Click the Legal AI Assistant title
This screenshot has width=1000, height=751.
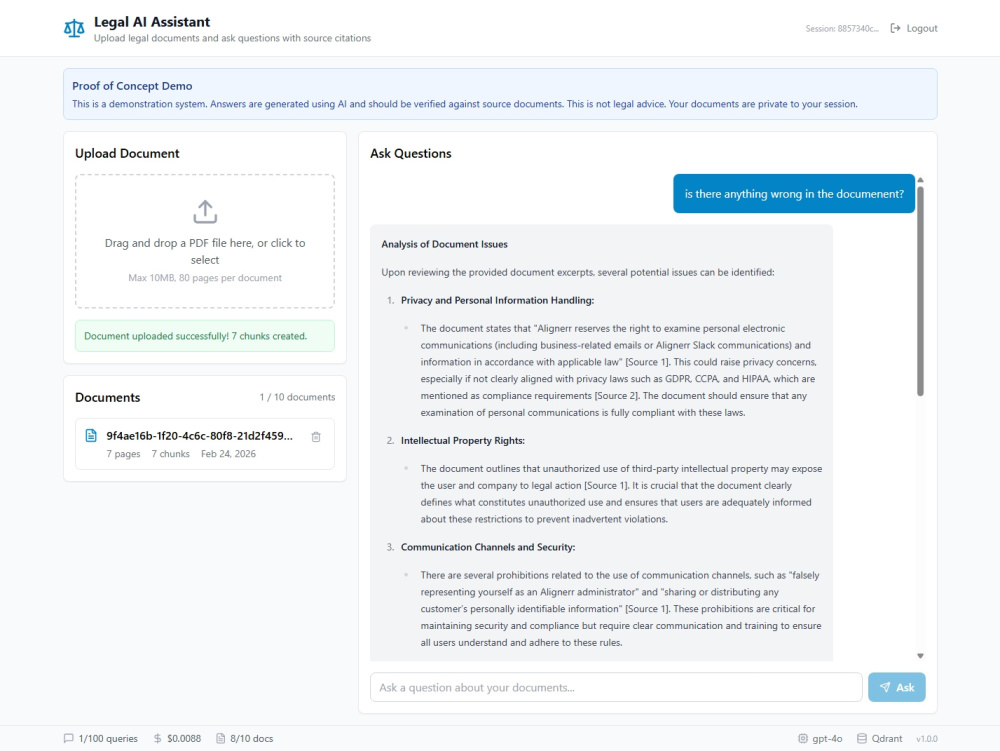tap(152, 22)
